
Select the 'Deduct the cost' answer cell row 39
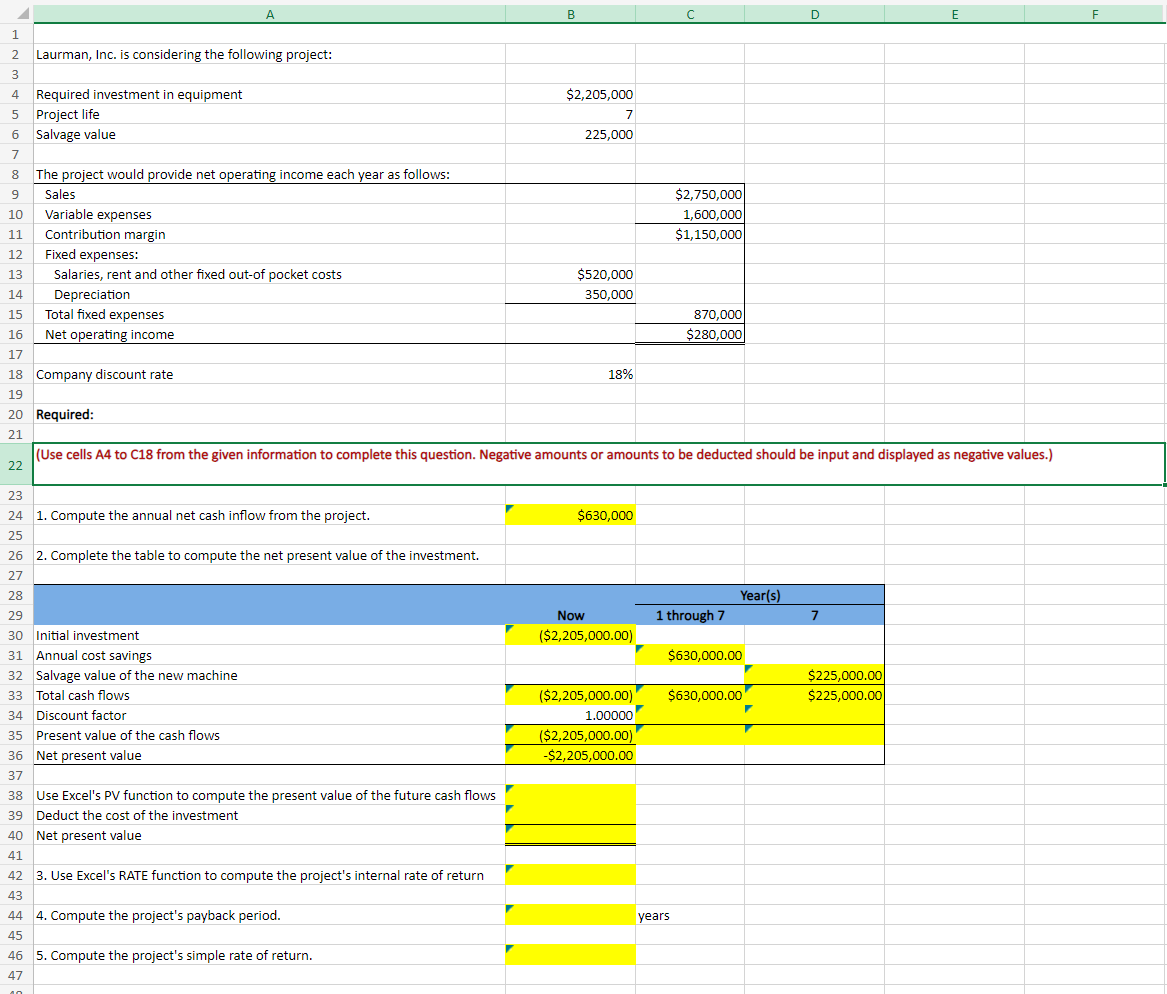[570, 815]
